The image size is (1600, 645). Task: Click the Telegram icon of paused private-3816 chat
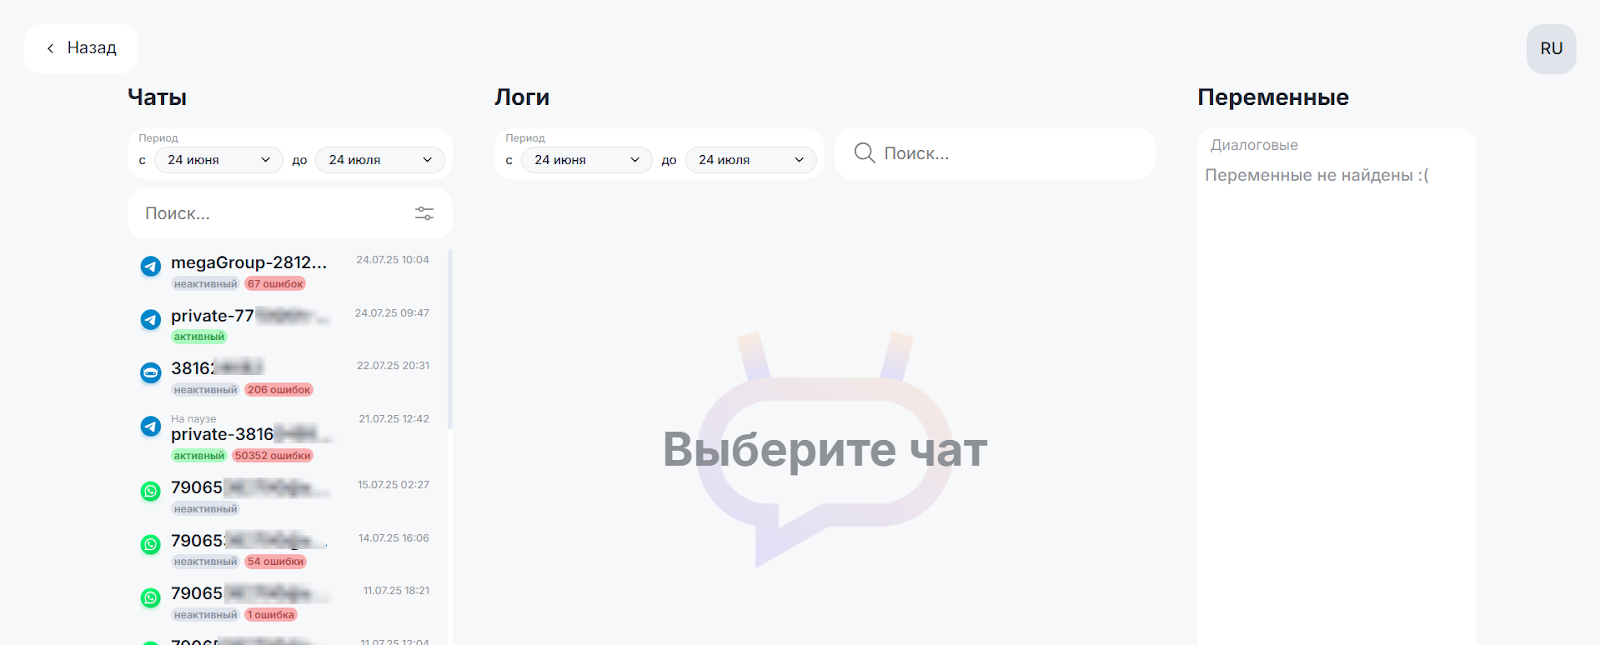point(150,427)
